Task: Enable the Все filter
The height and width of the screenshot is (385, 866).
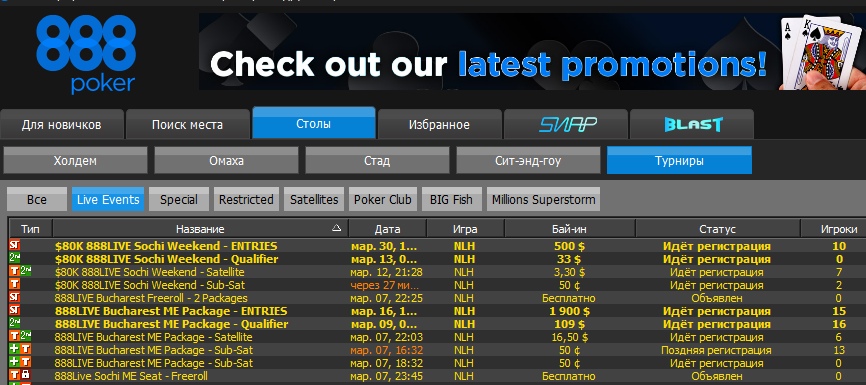Action: 37,199
